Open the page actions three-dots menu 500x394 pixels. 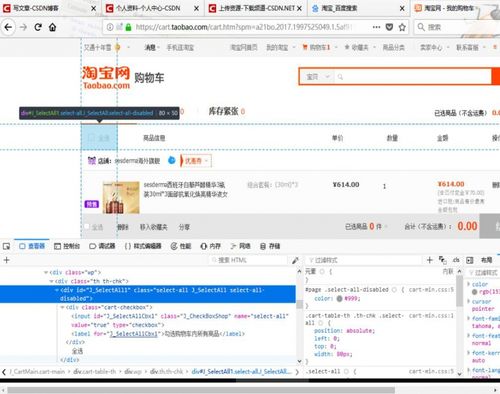point(376,27)
